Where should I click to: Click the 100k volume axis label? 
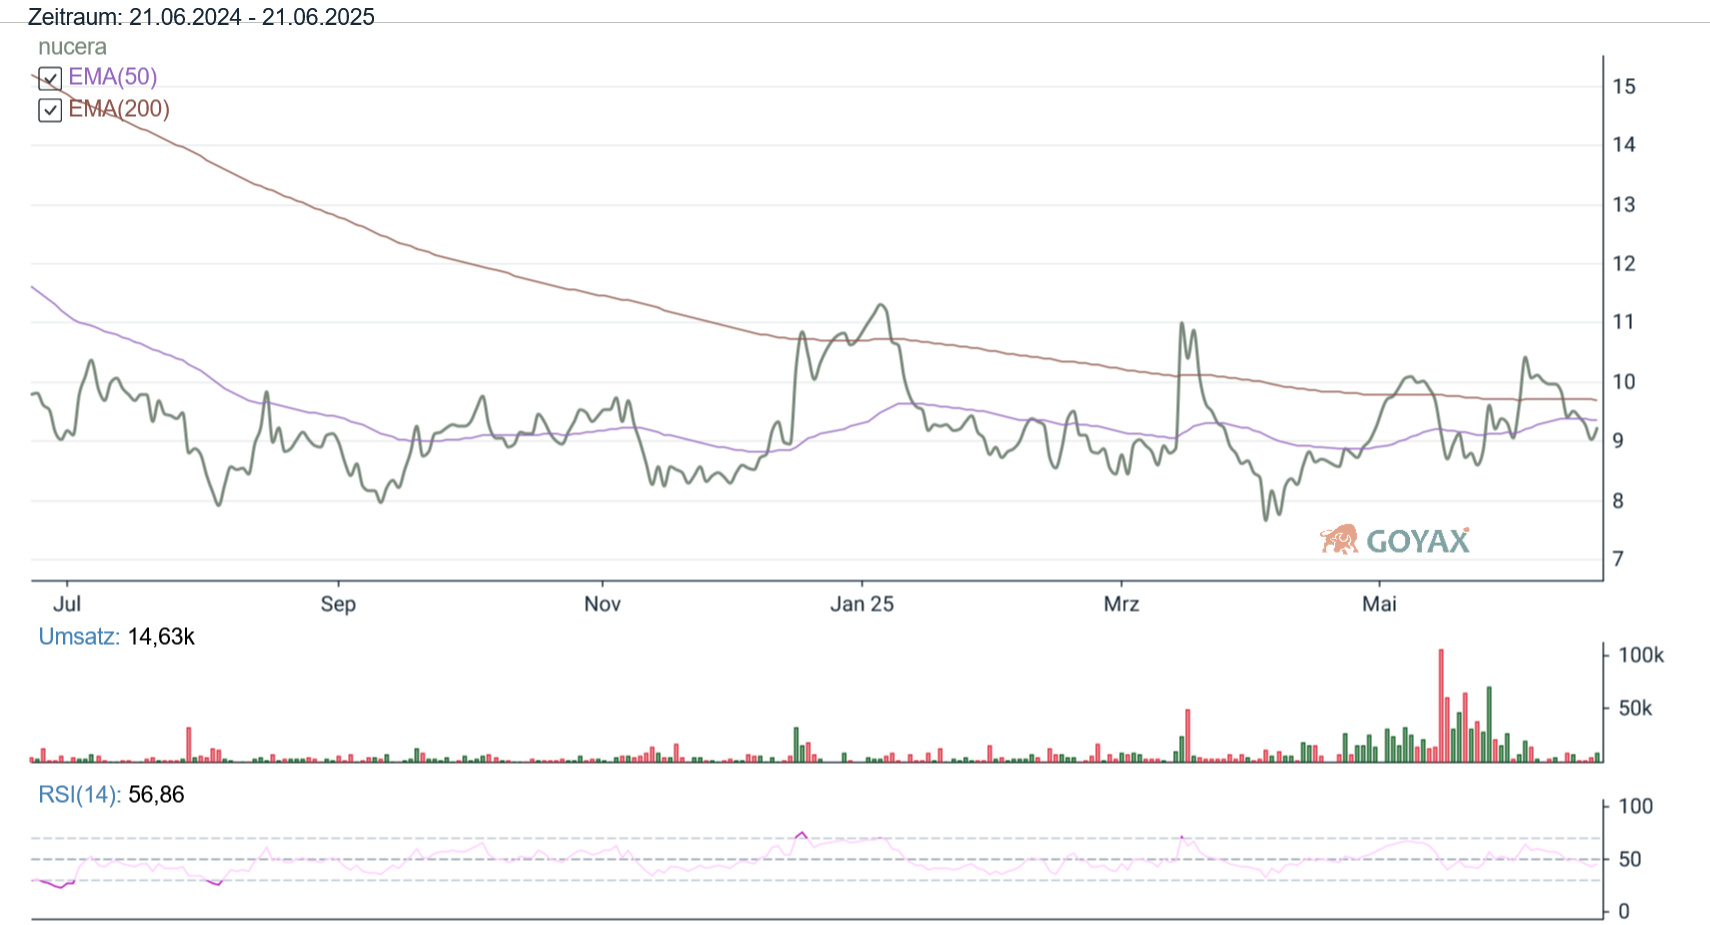coord(1641,655)
